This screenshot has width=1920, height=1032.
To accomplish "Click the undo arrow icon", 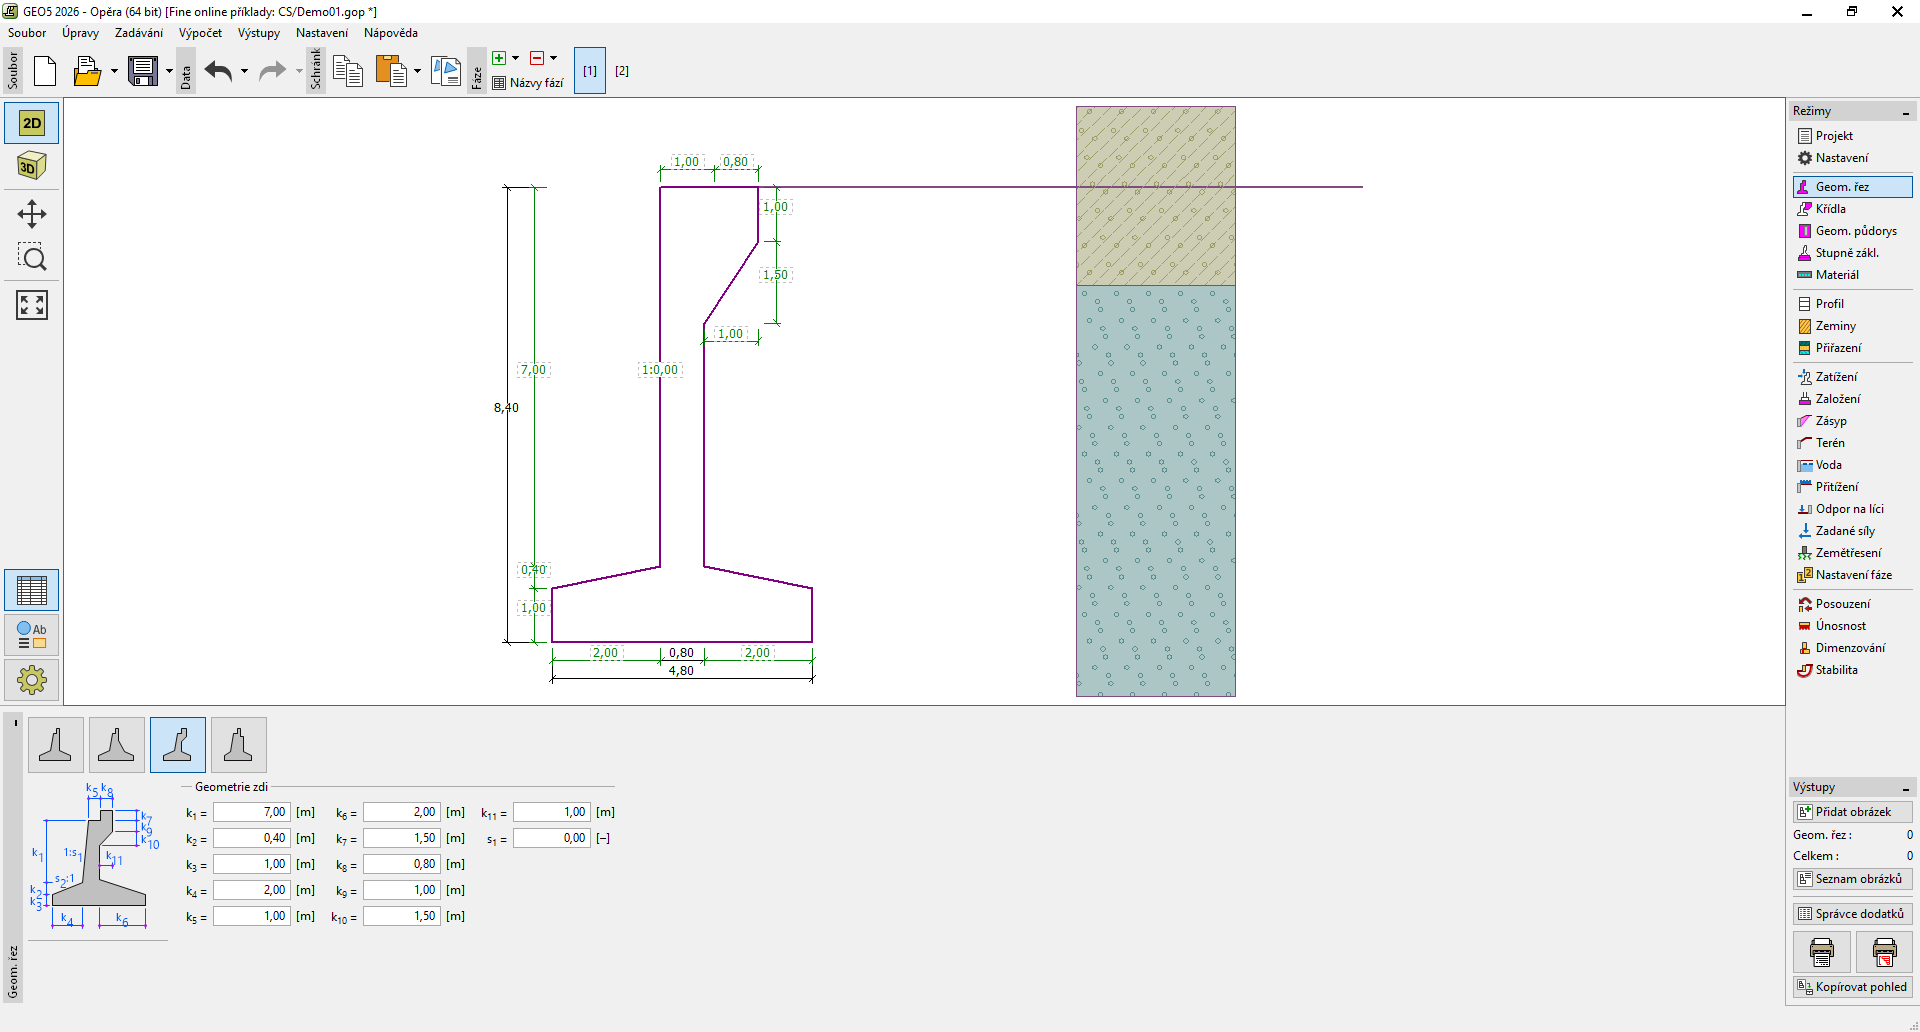I will click(218, 71).
